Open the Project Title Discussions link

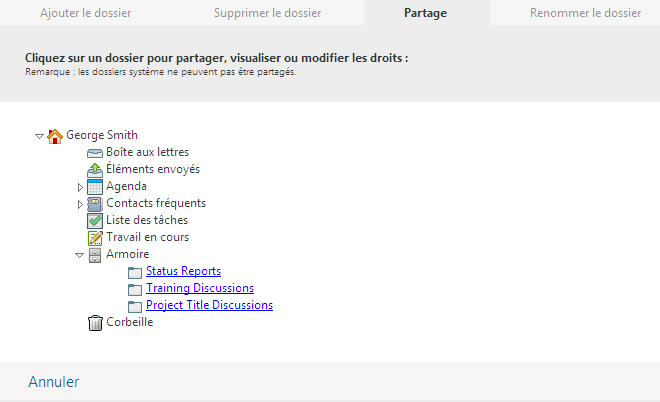coord(209,305)
